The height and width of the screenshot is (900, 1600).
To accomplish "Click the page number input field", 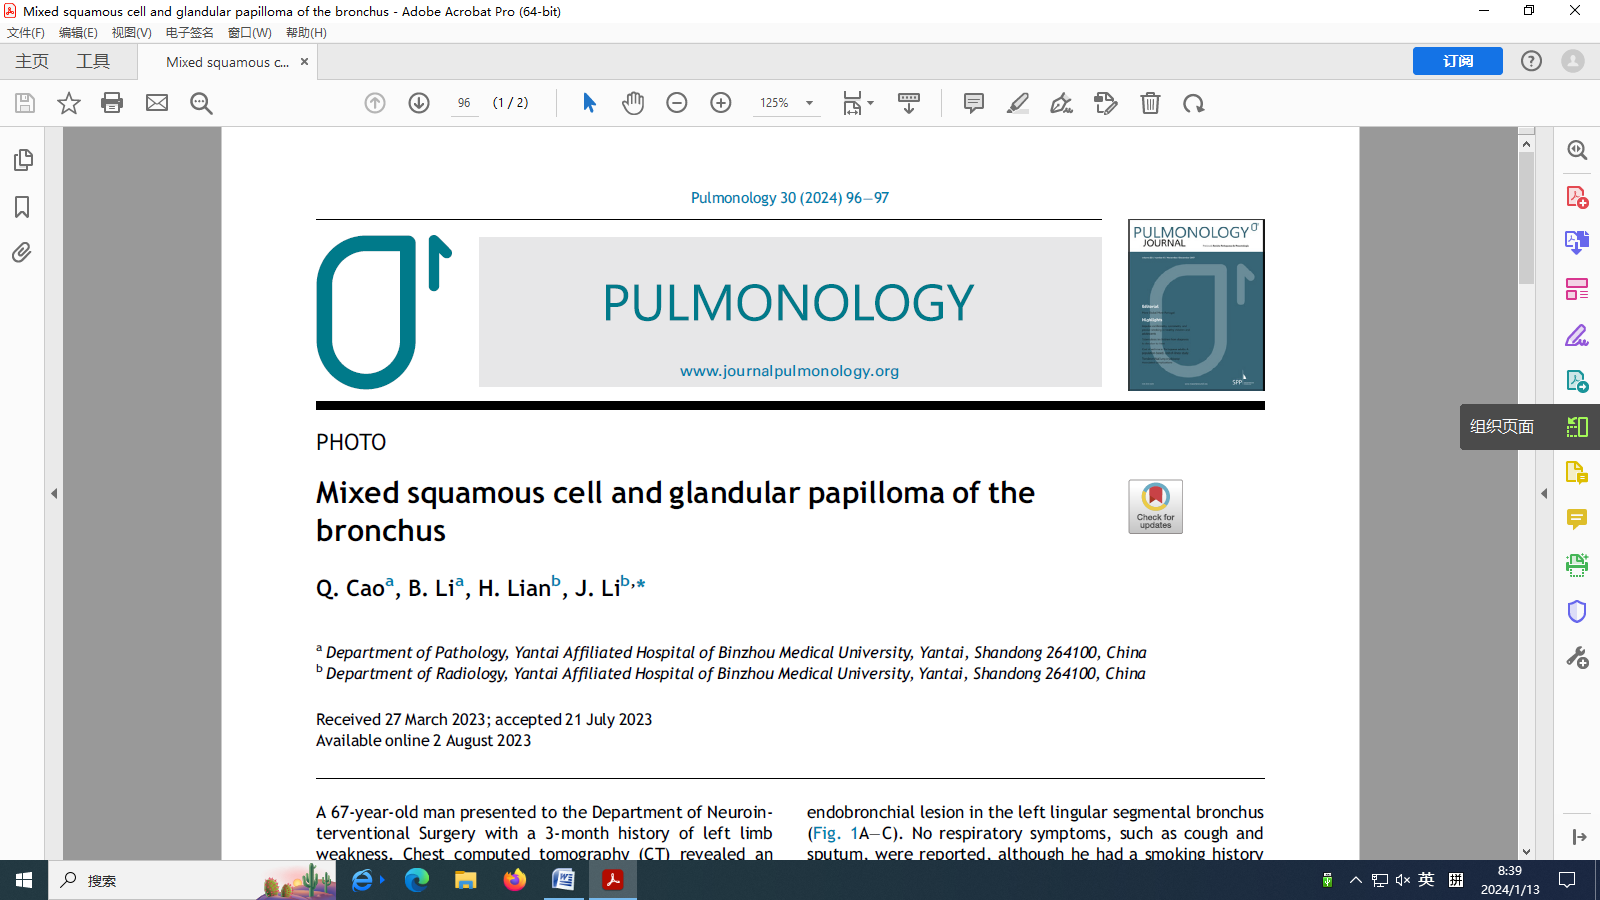I will pos(464,103).
